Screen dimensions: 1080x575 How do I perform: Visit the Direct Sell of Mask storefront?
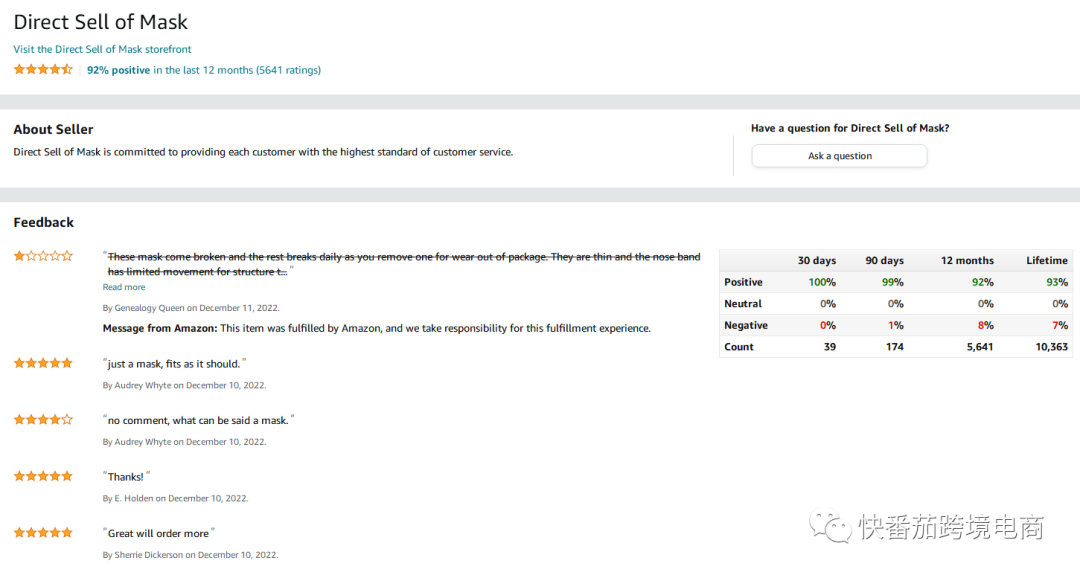[x=103, y=50]
